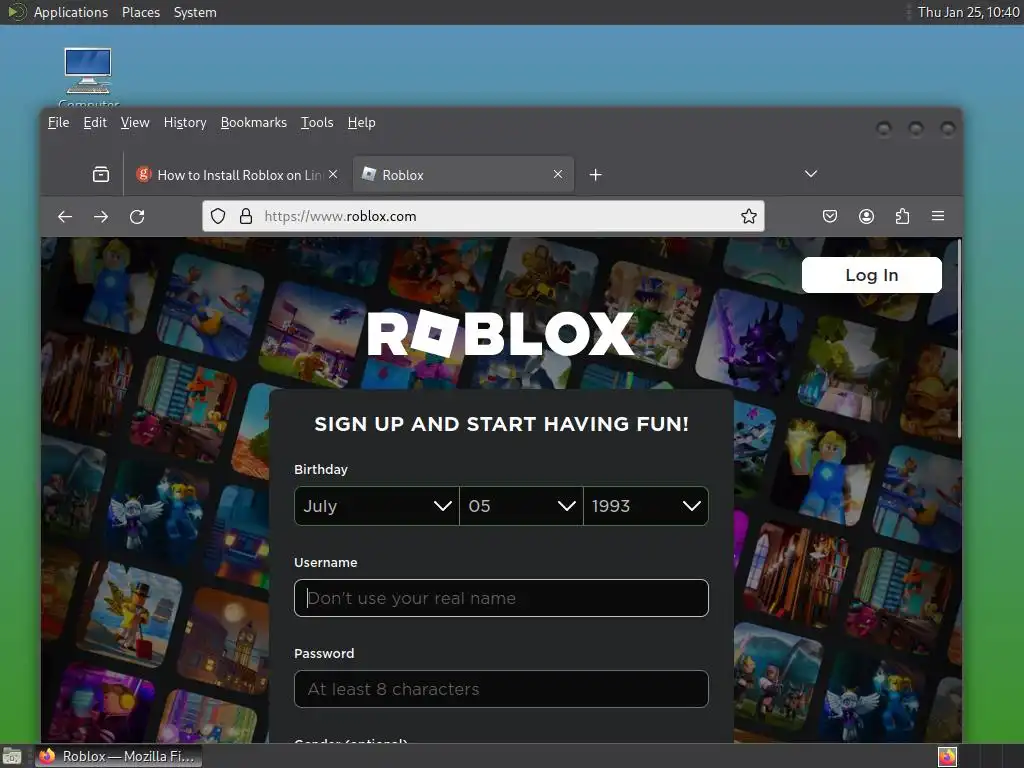Open the Firefox View icon beside tabs
The width and height of the screenshot is (1024, 768).
[x=101, y=174]
